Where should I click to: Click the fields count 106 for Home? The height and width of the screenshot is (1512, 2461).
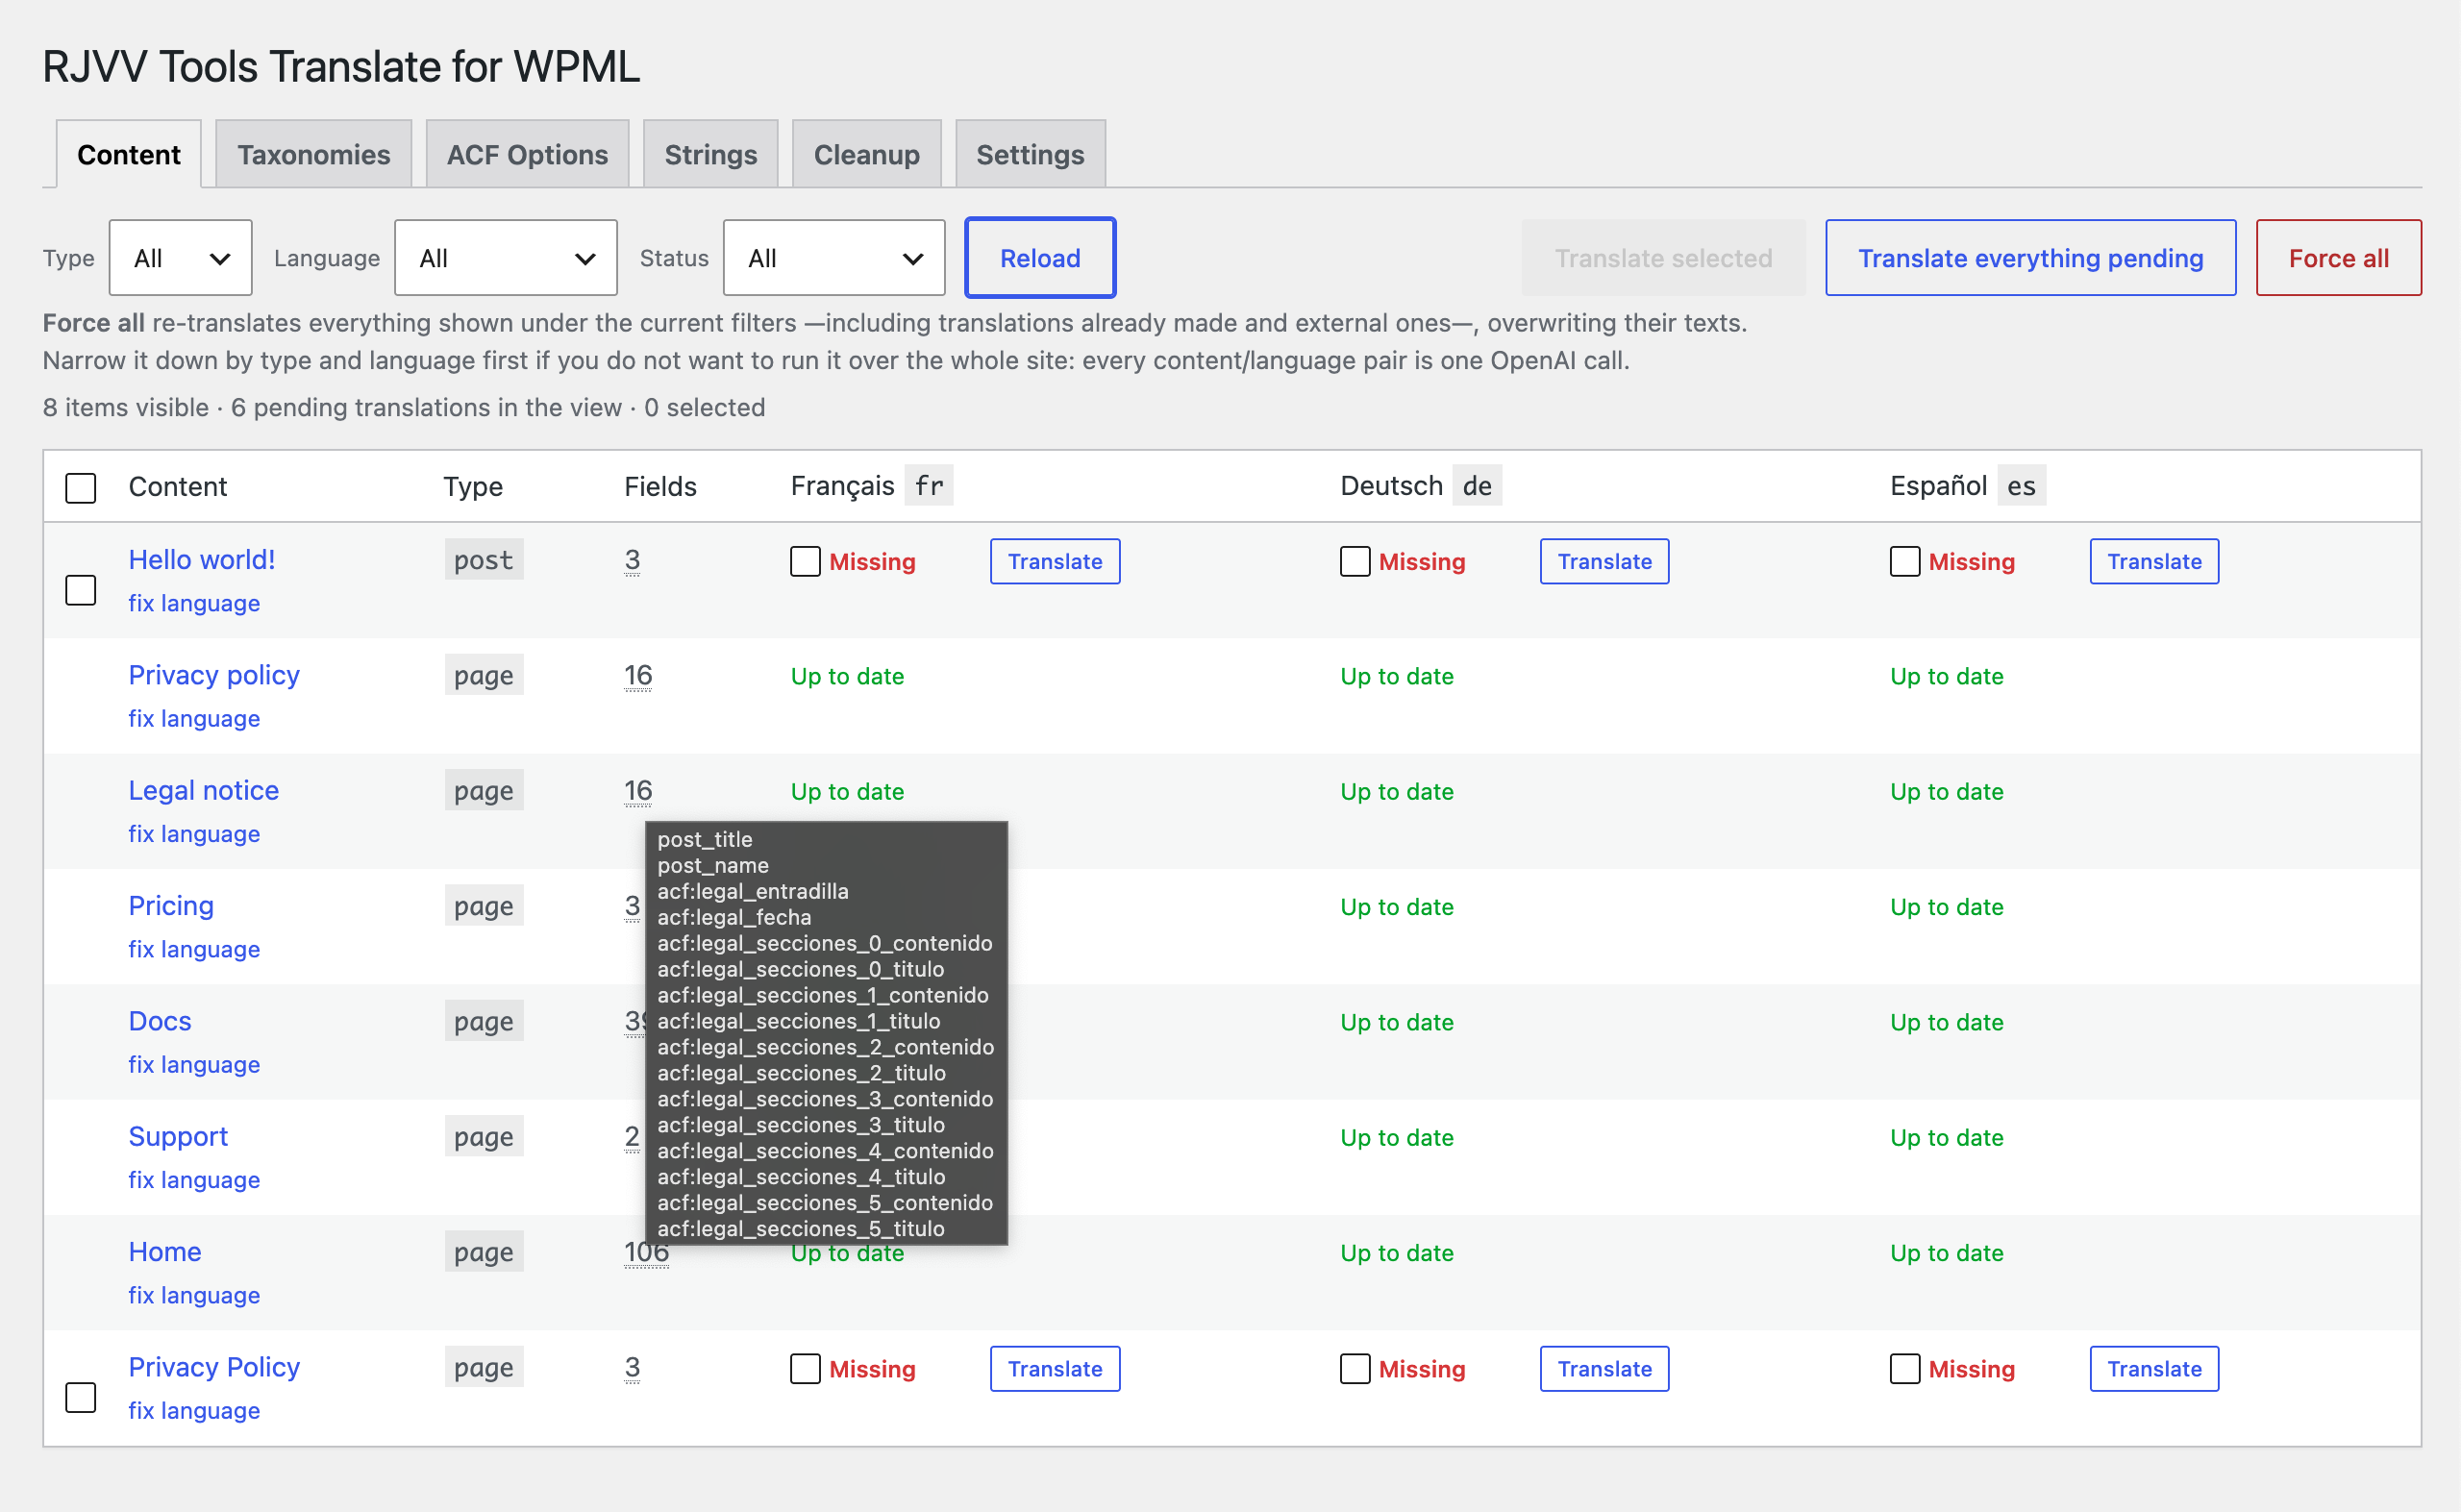point(646,1252)
